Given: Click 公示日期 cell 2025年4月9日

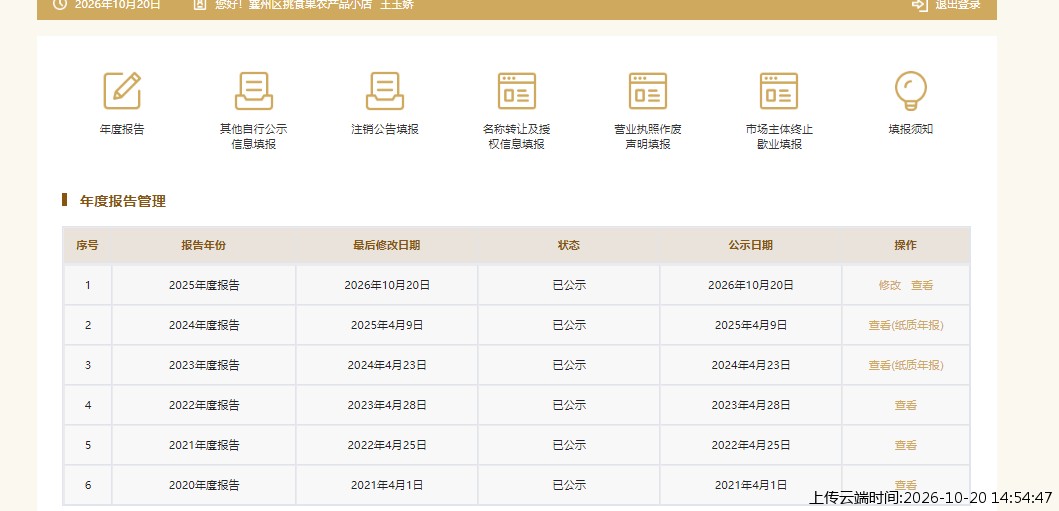Looking at the screenshot, I should pos(750,325).
